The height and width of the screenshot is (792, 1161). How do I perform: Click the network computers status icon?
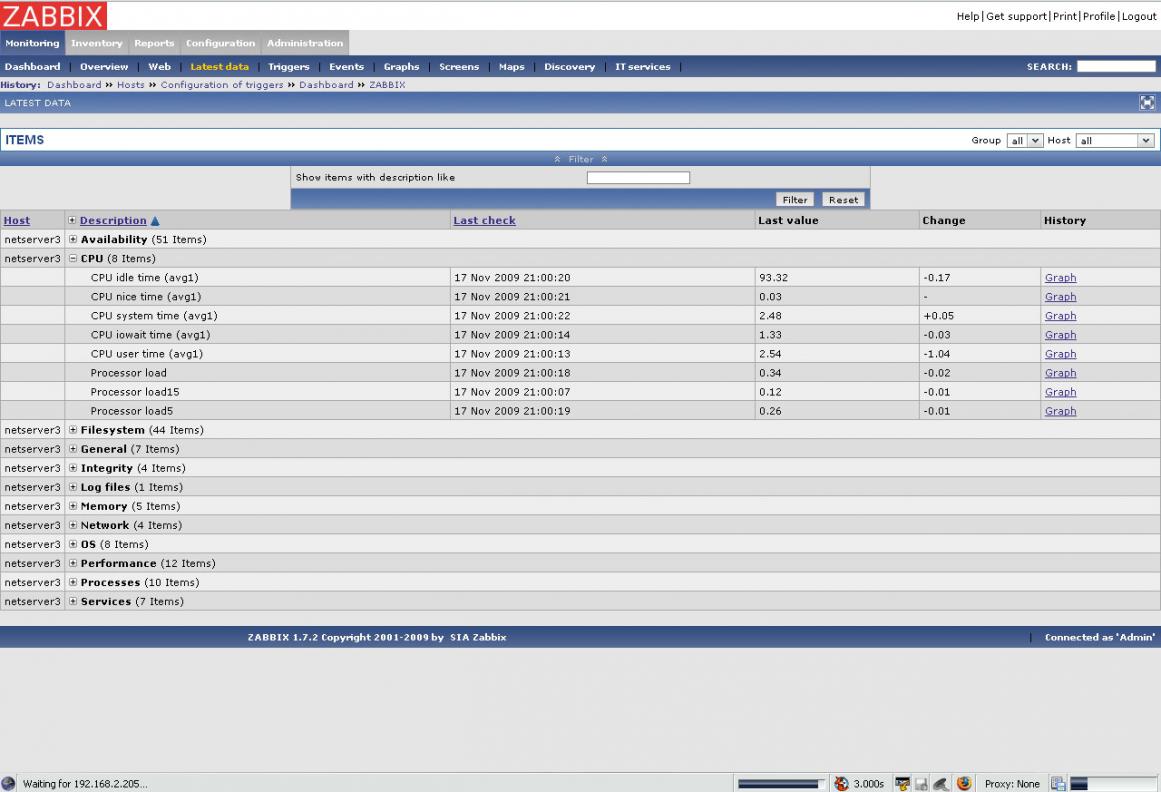1058,783
